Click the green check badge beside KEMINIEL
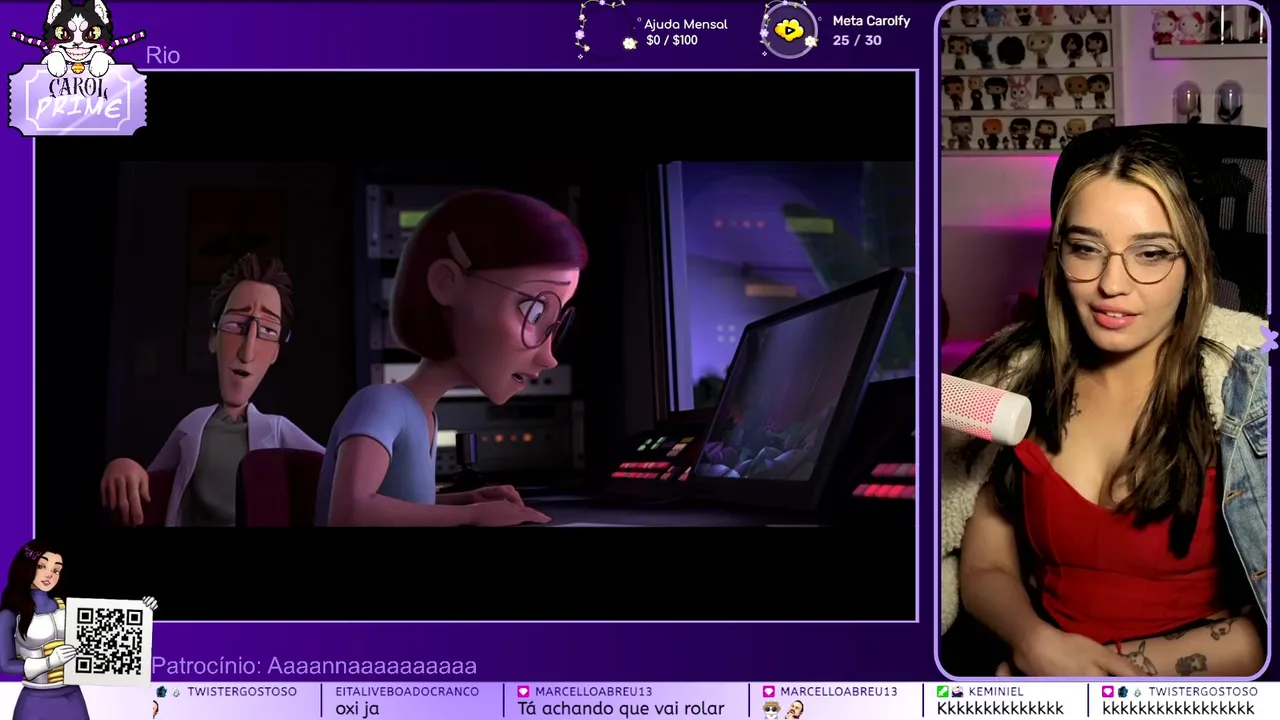 [x=942, y=691]
